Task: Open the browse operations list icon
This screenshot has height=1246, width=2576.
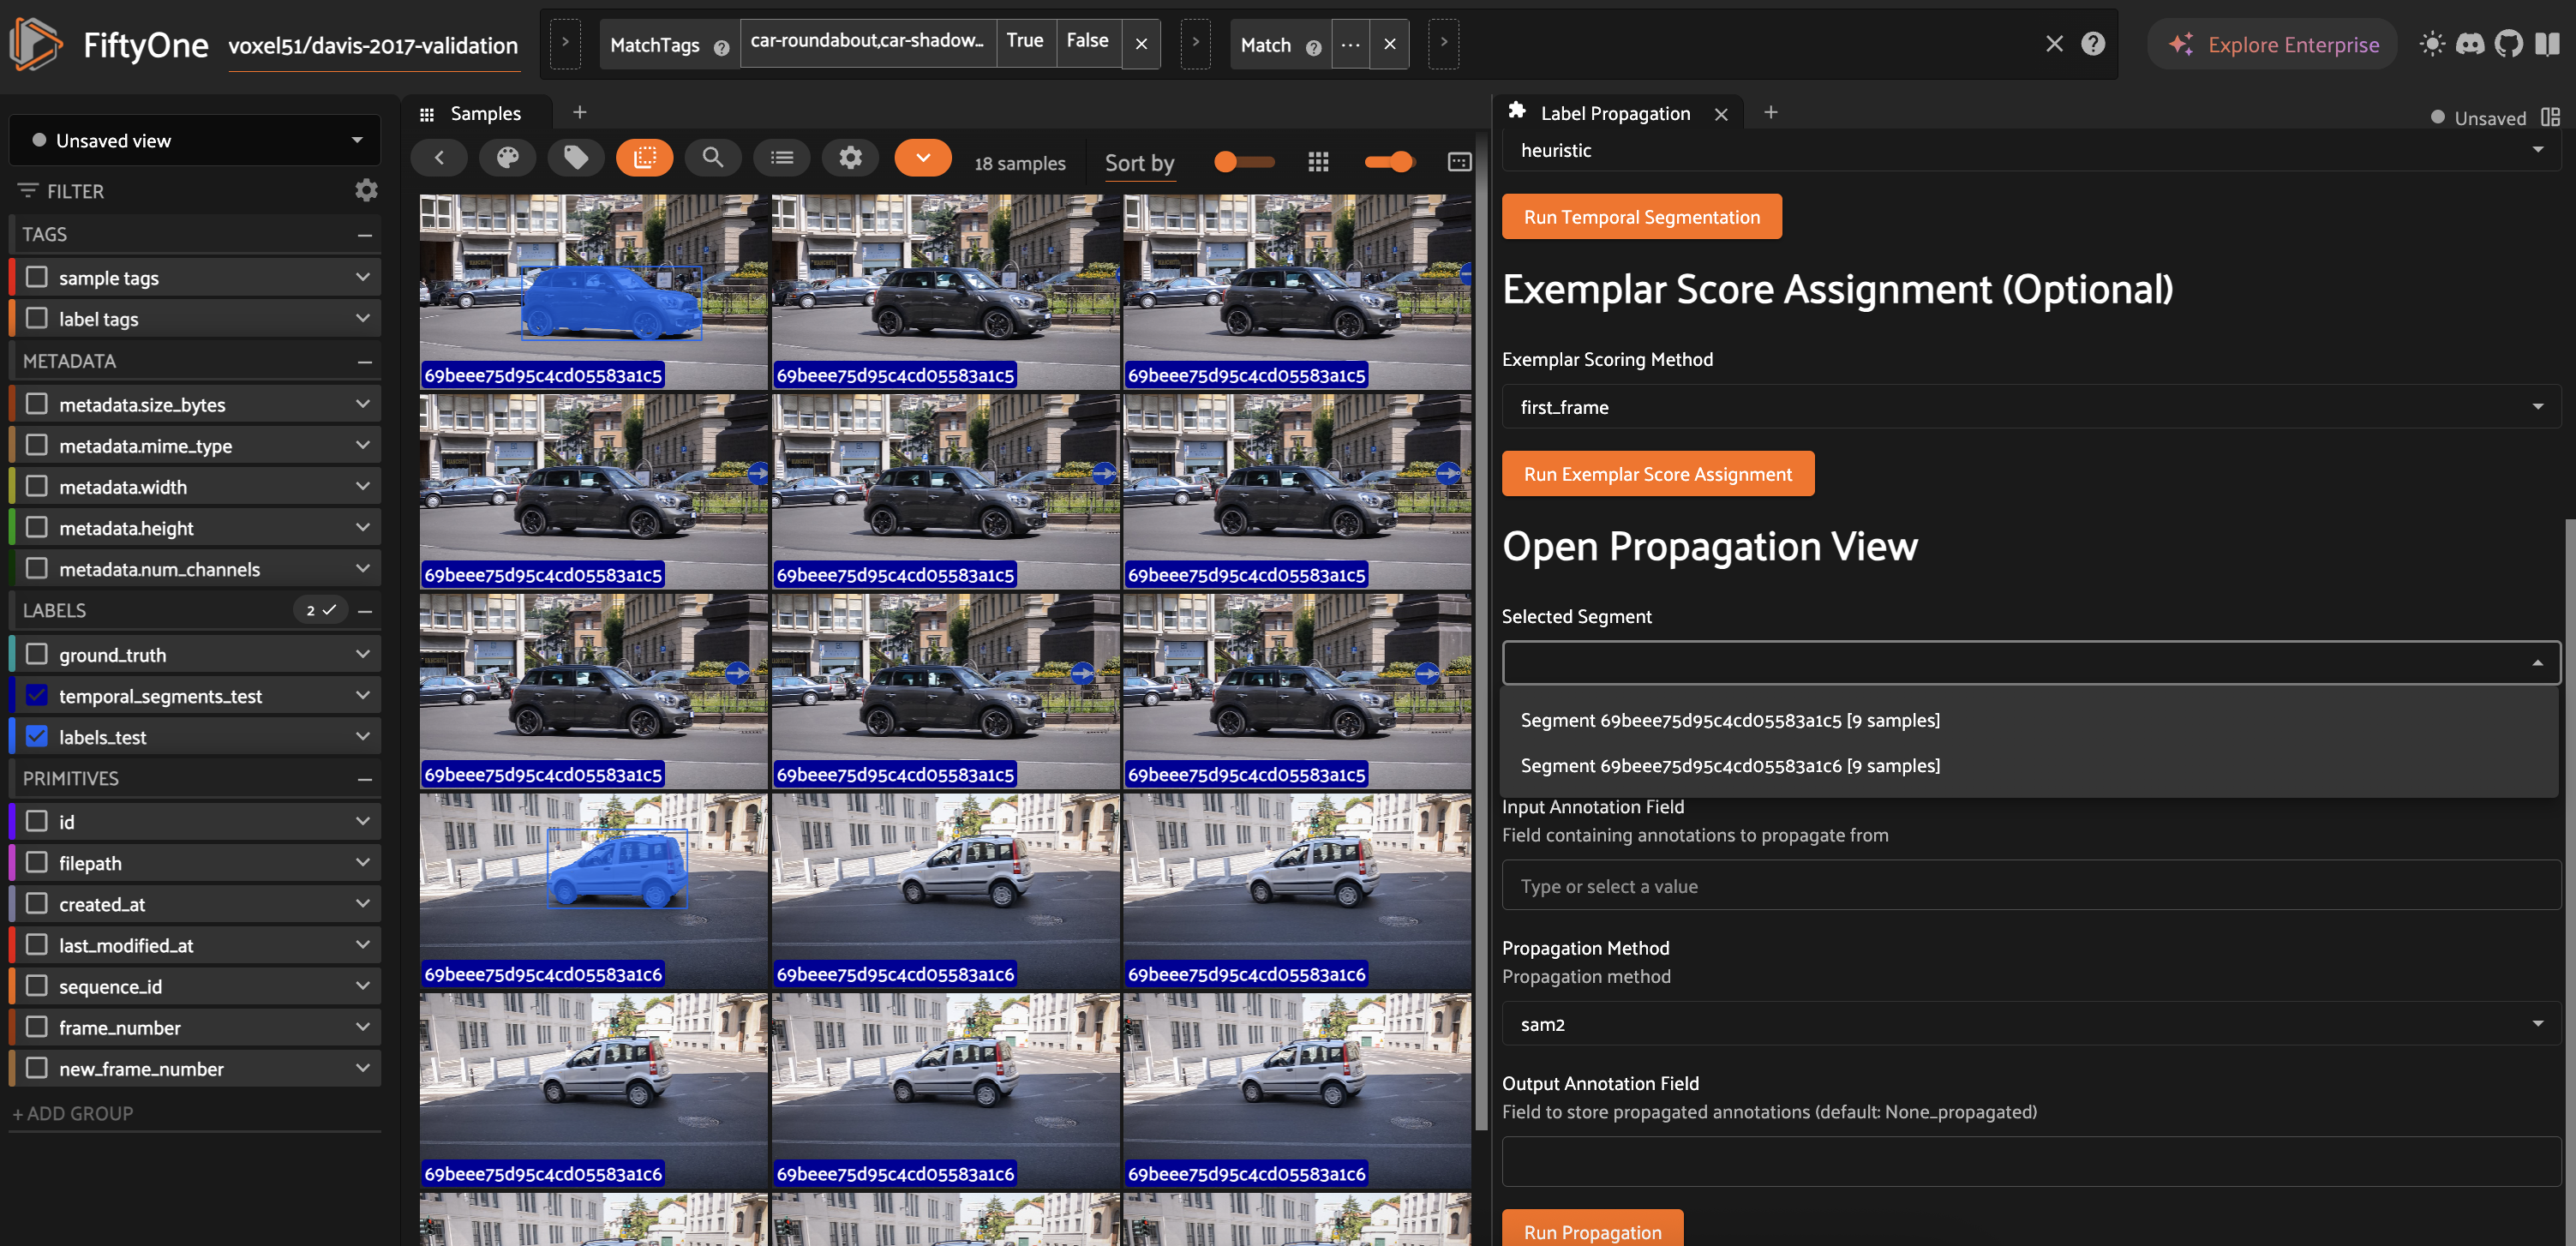Action: (x=782, y=158)
